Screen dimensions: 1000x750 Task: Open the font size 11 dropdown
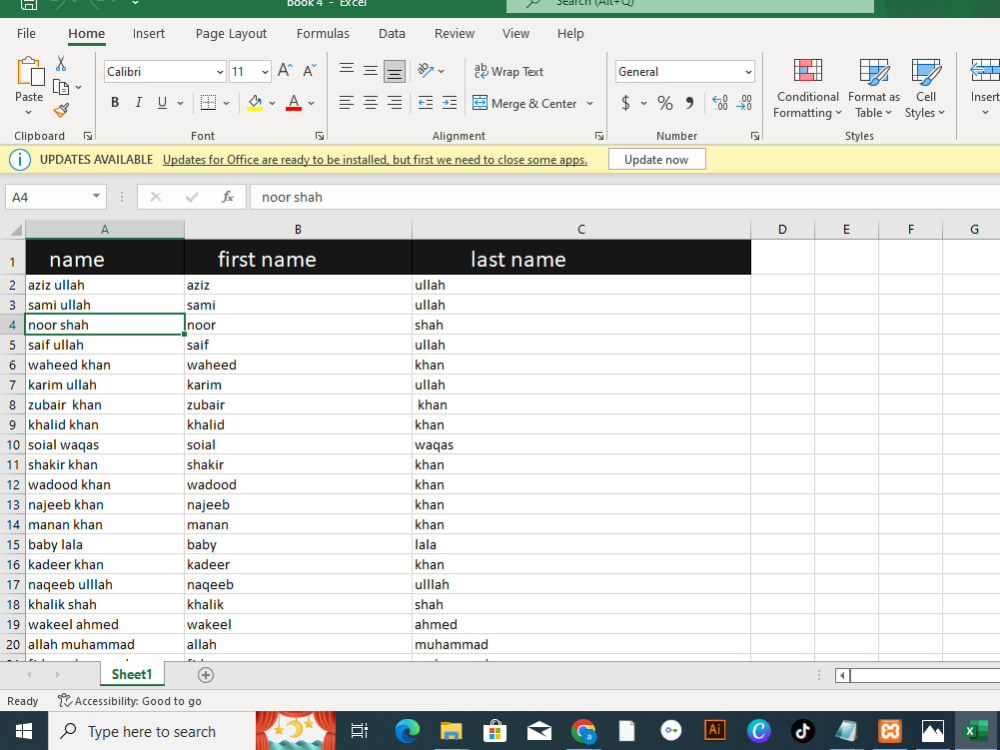point(265,72)
